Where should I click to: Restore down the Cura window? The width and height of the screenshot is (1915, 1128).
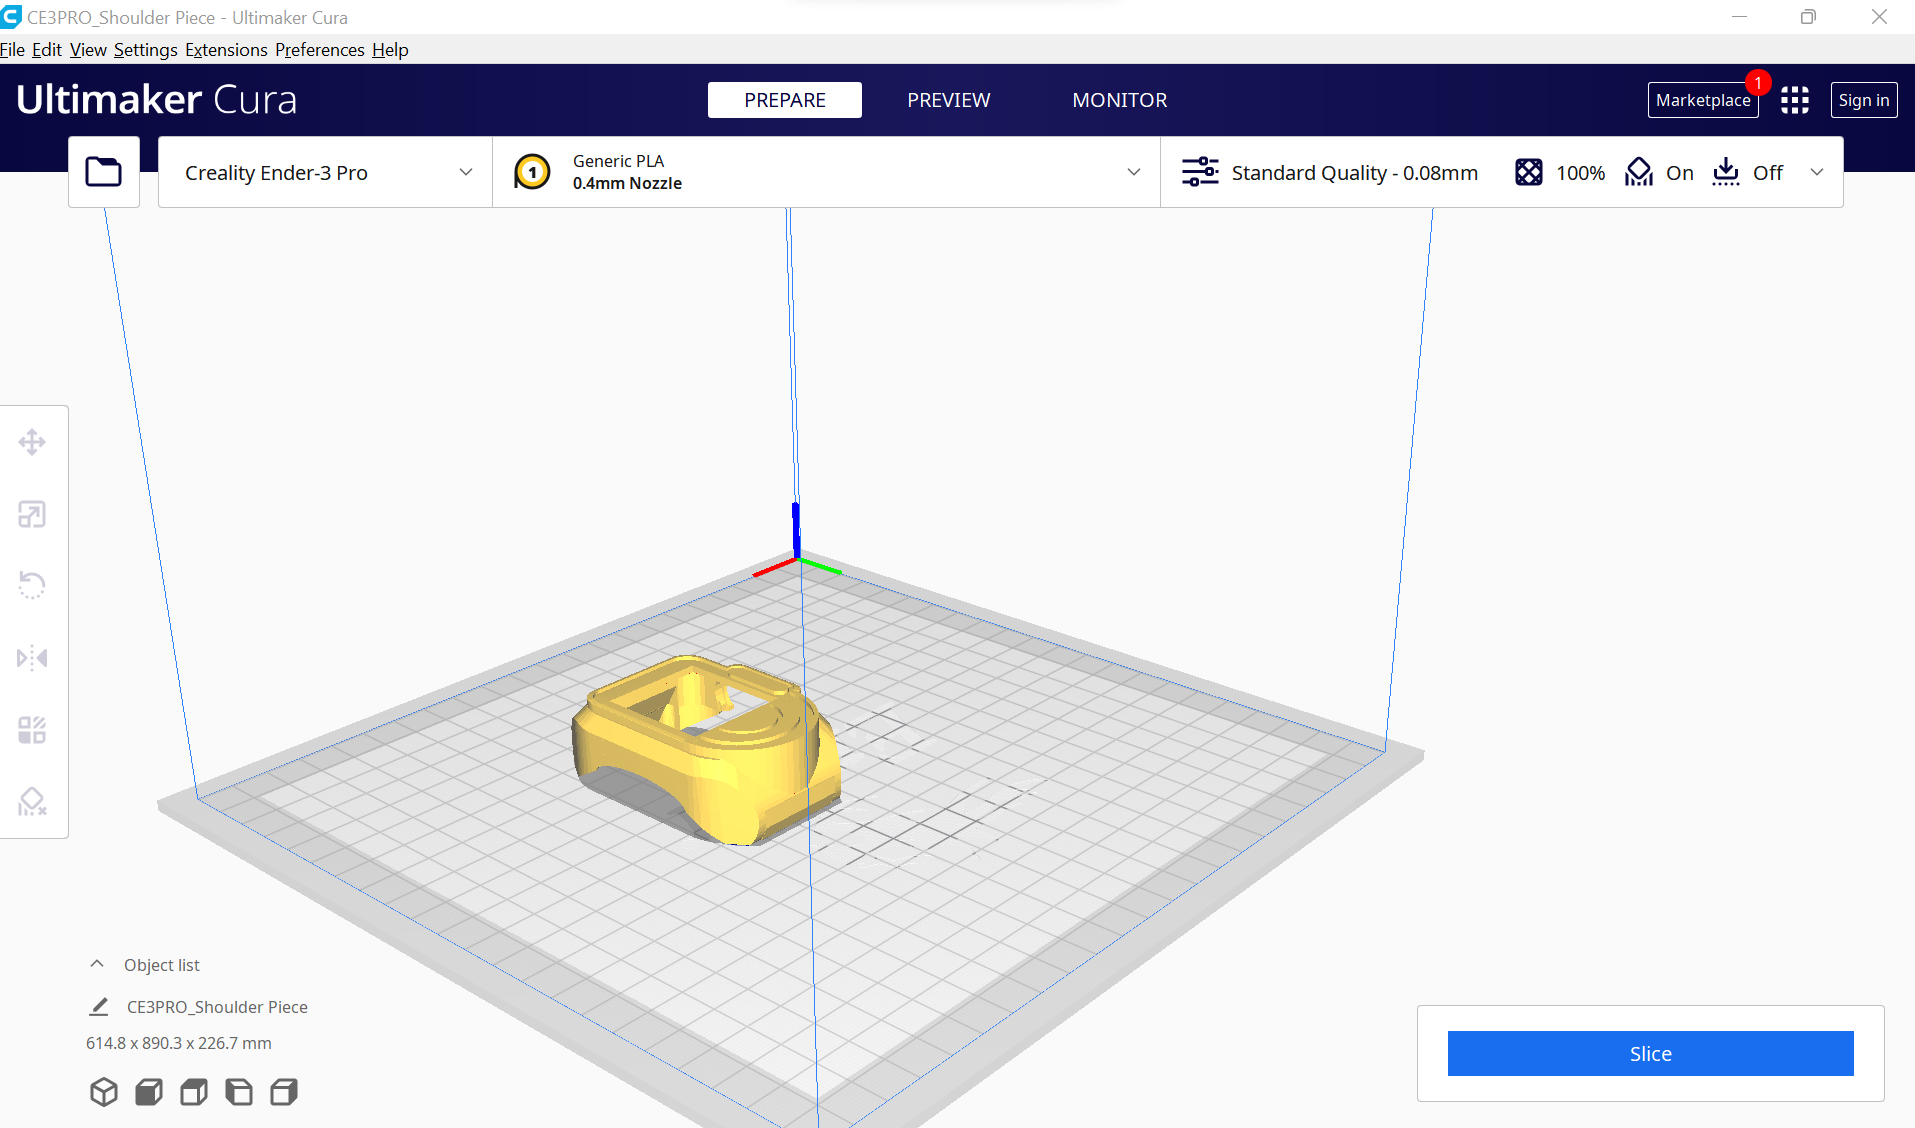tap(1808, 17)
